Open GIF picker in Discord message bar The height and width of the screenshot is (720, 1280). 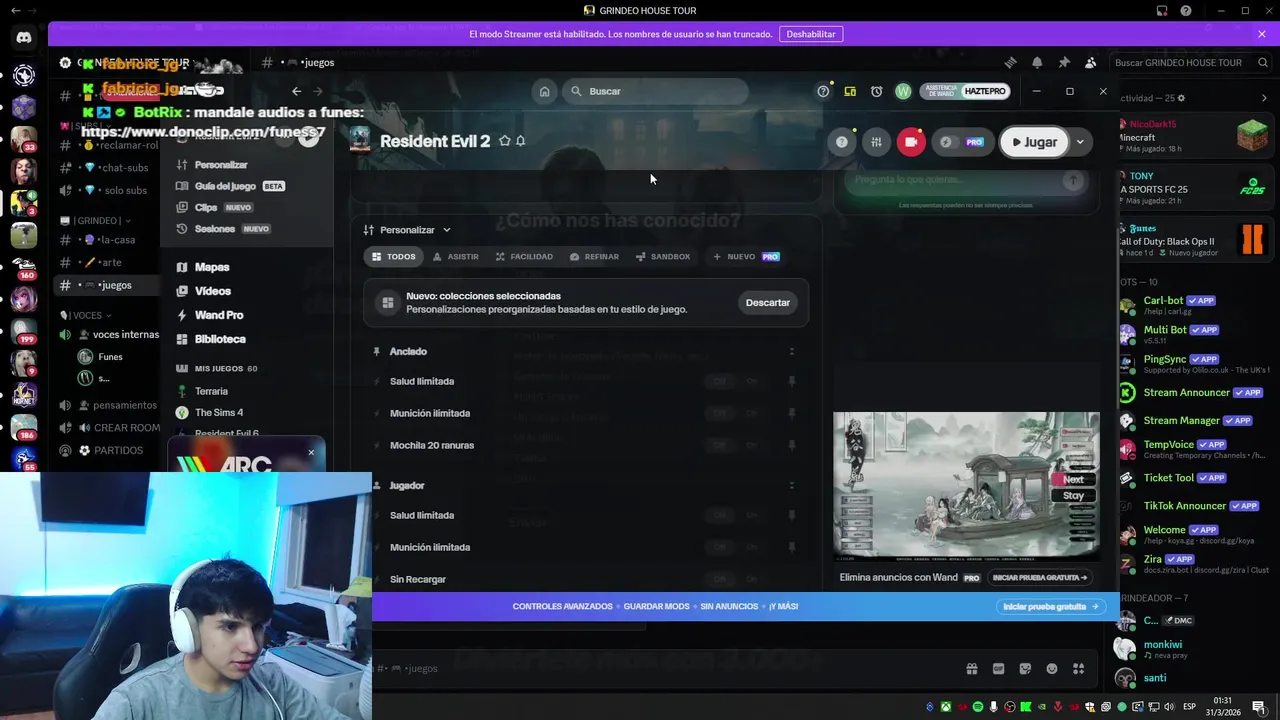click(998, 669)
